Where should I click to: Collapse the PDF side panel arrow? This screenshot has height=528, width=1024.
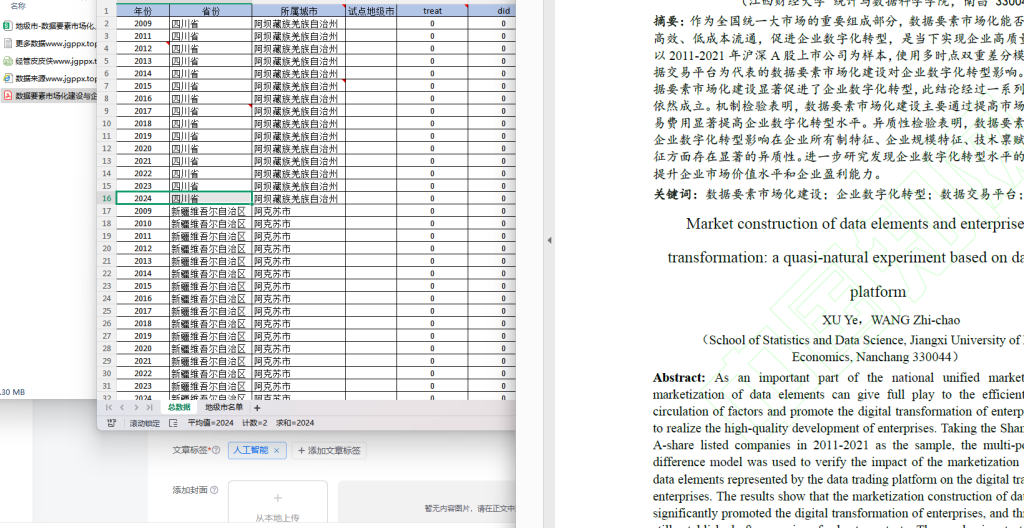(549, 240)
